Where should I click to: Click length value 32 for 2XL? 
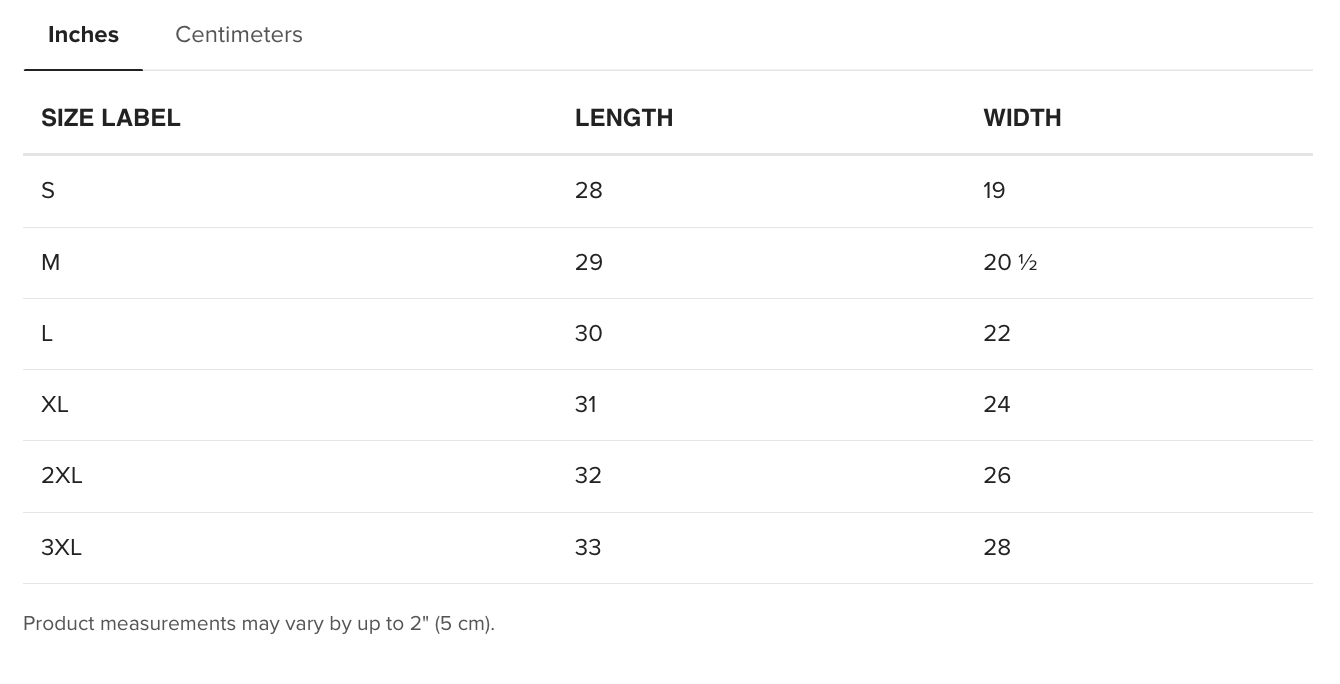pyautogui.click(x=589, y=476)
